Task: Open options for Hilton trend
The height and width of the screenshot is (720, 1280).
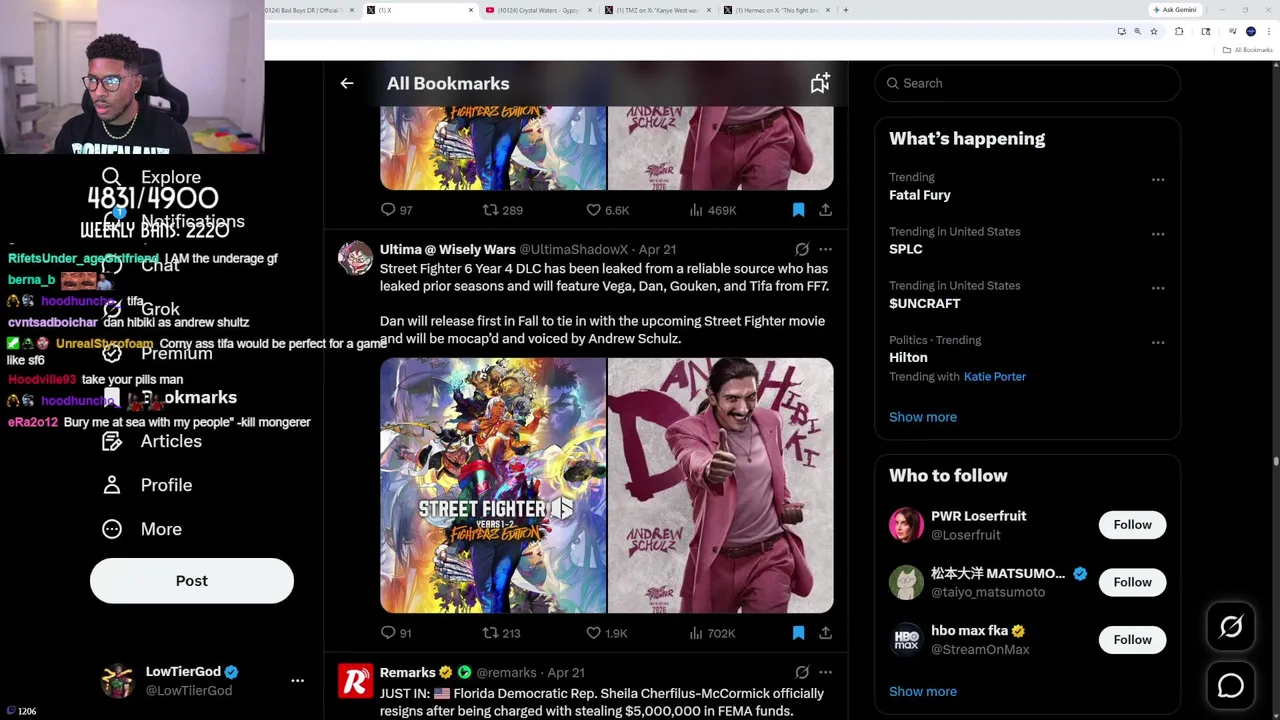Action: [1158, 342]
